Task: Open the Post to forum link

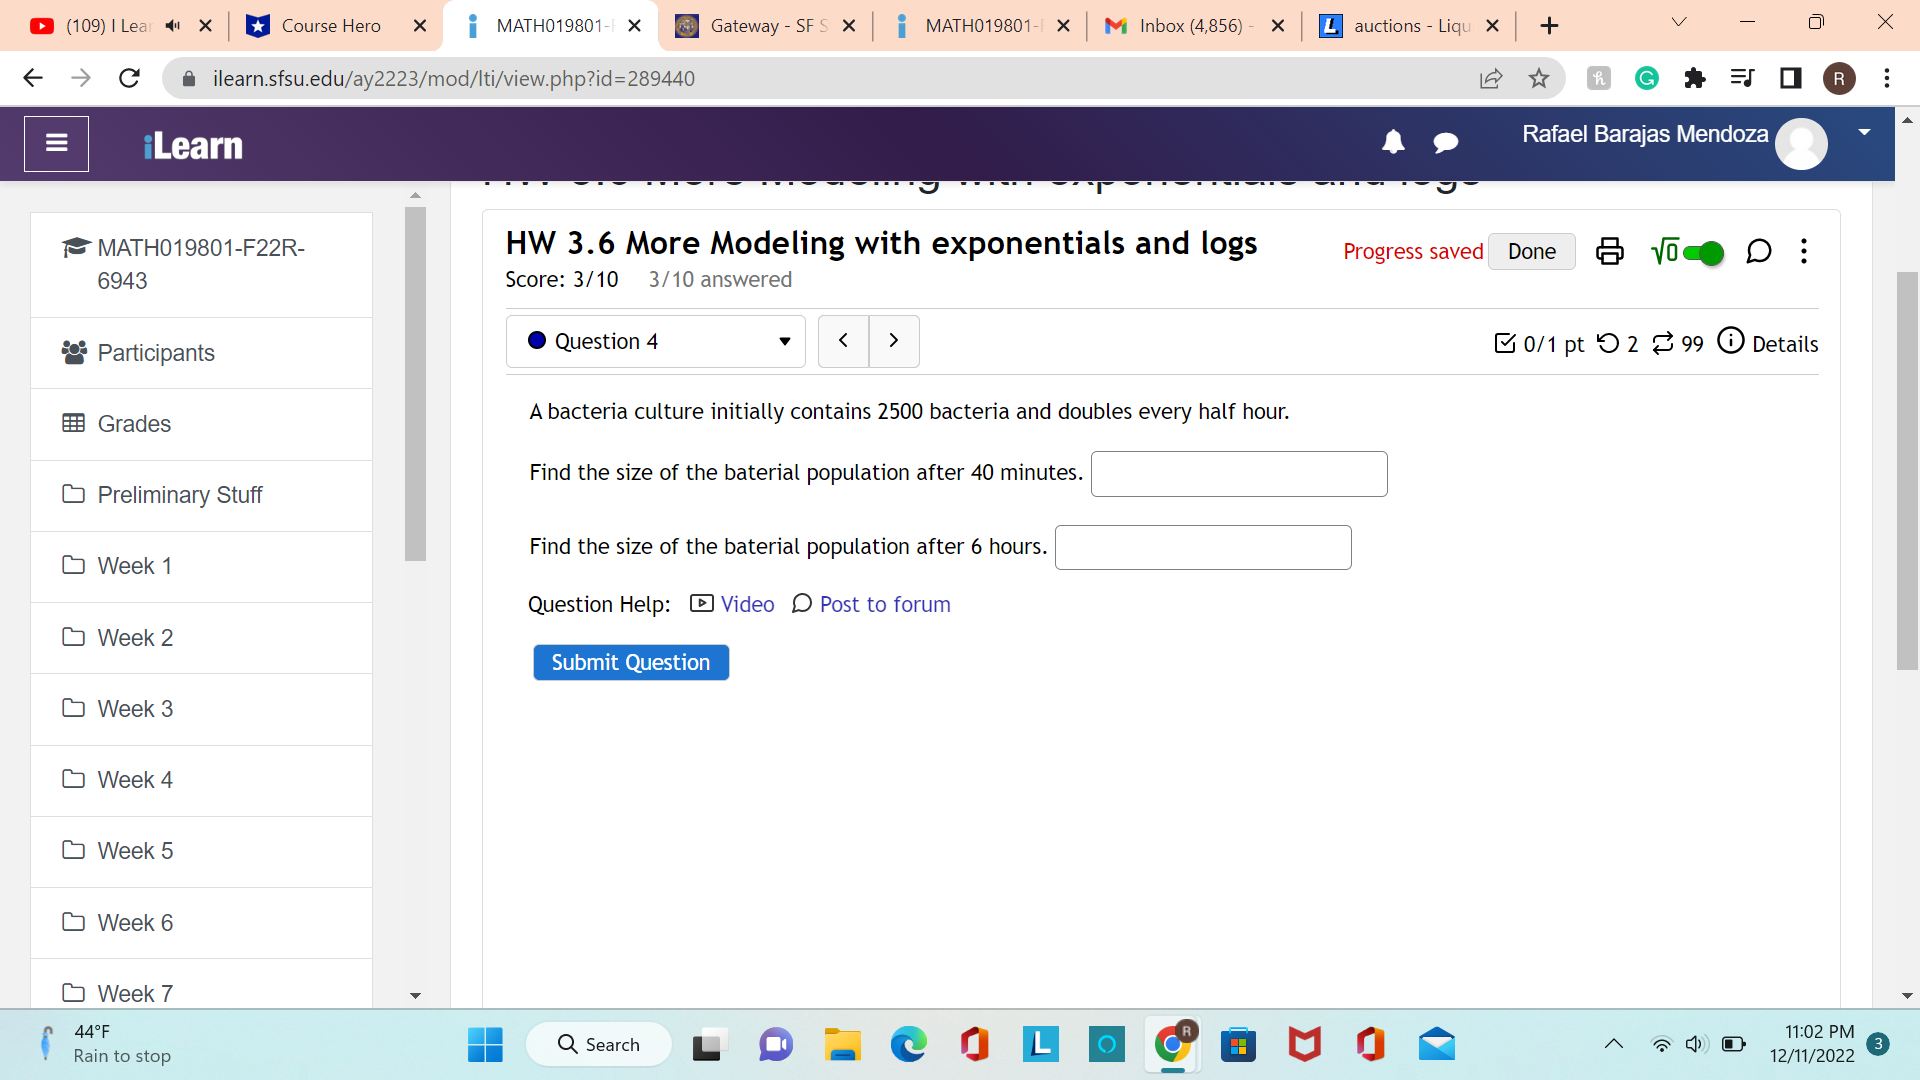Action: coord(884,605)
